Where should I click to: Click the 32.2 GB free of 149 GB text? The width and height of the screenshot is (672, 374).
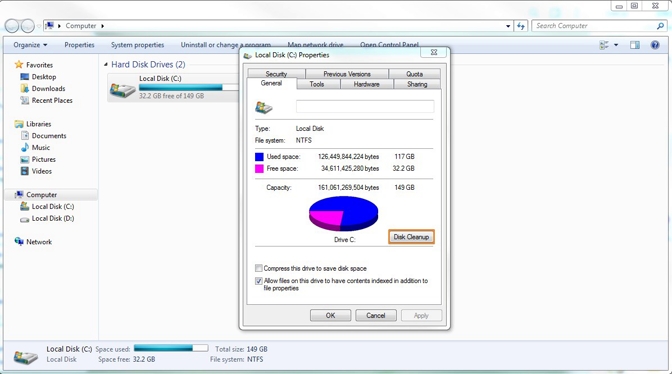[x=171, y=96]
